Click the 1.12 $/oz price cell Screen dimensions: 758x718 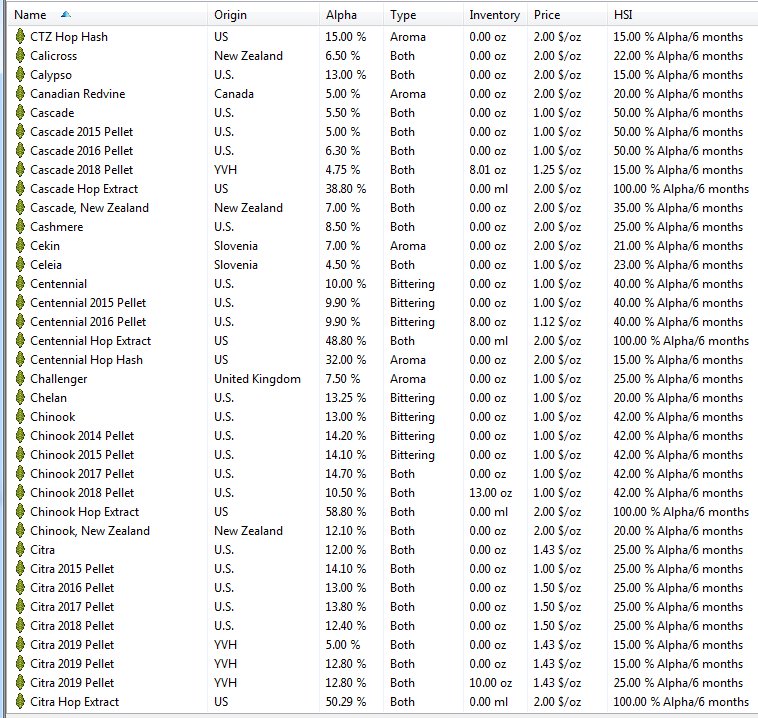tap(557, 322)
